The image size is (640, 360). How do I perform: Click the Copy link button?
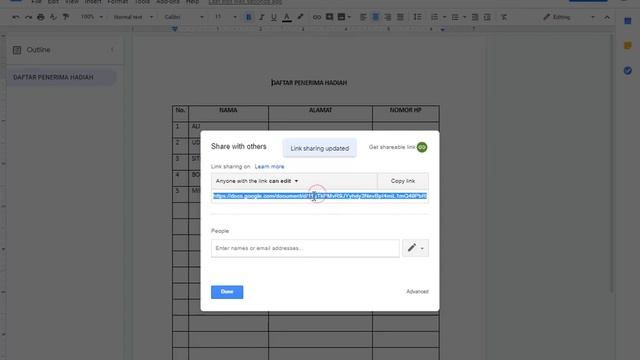coord(403,181)
